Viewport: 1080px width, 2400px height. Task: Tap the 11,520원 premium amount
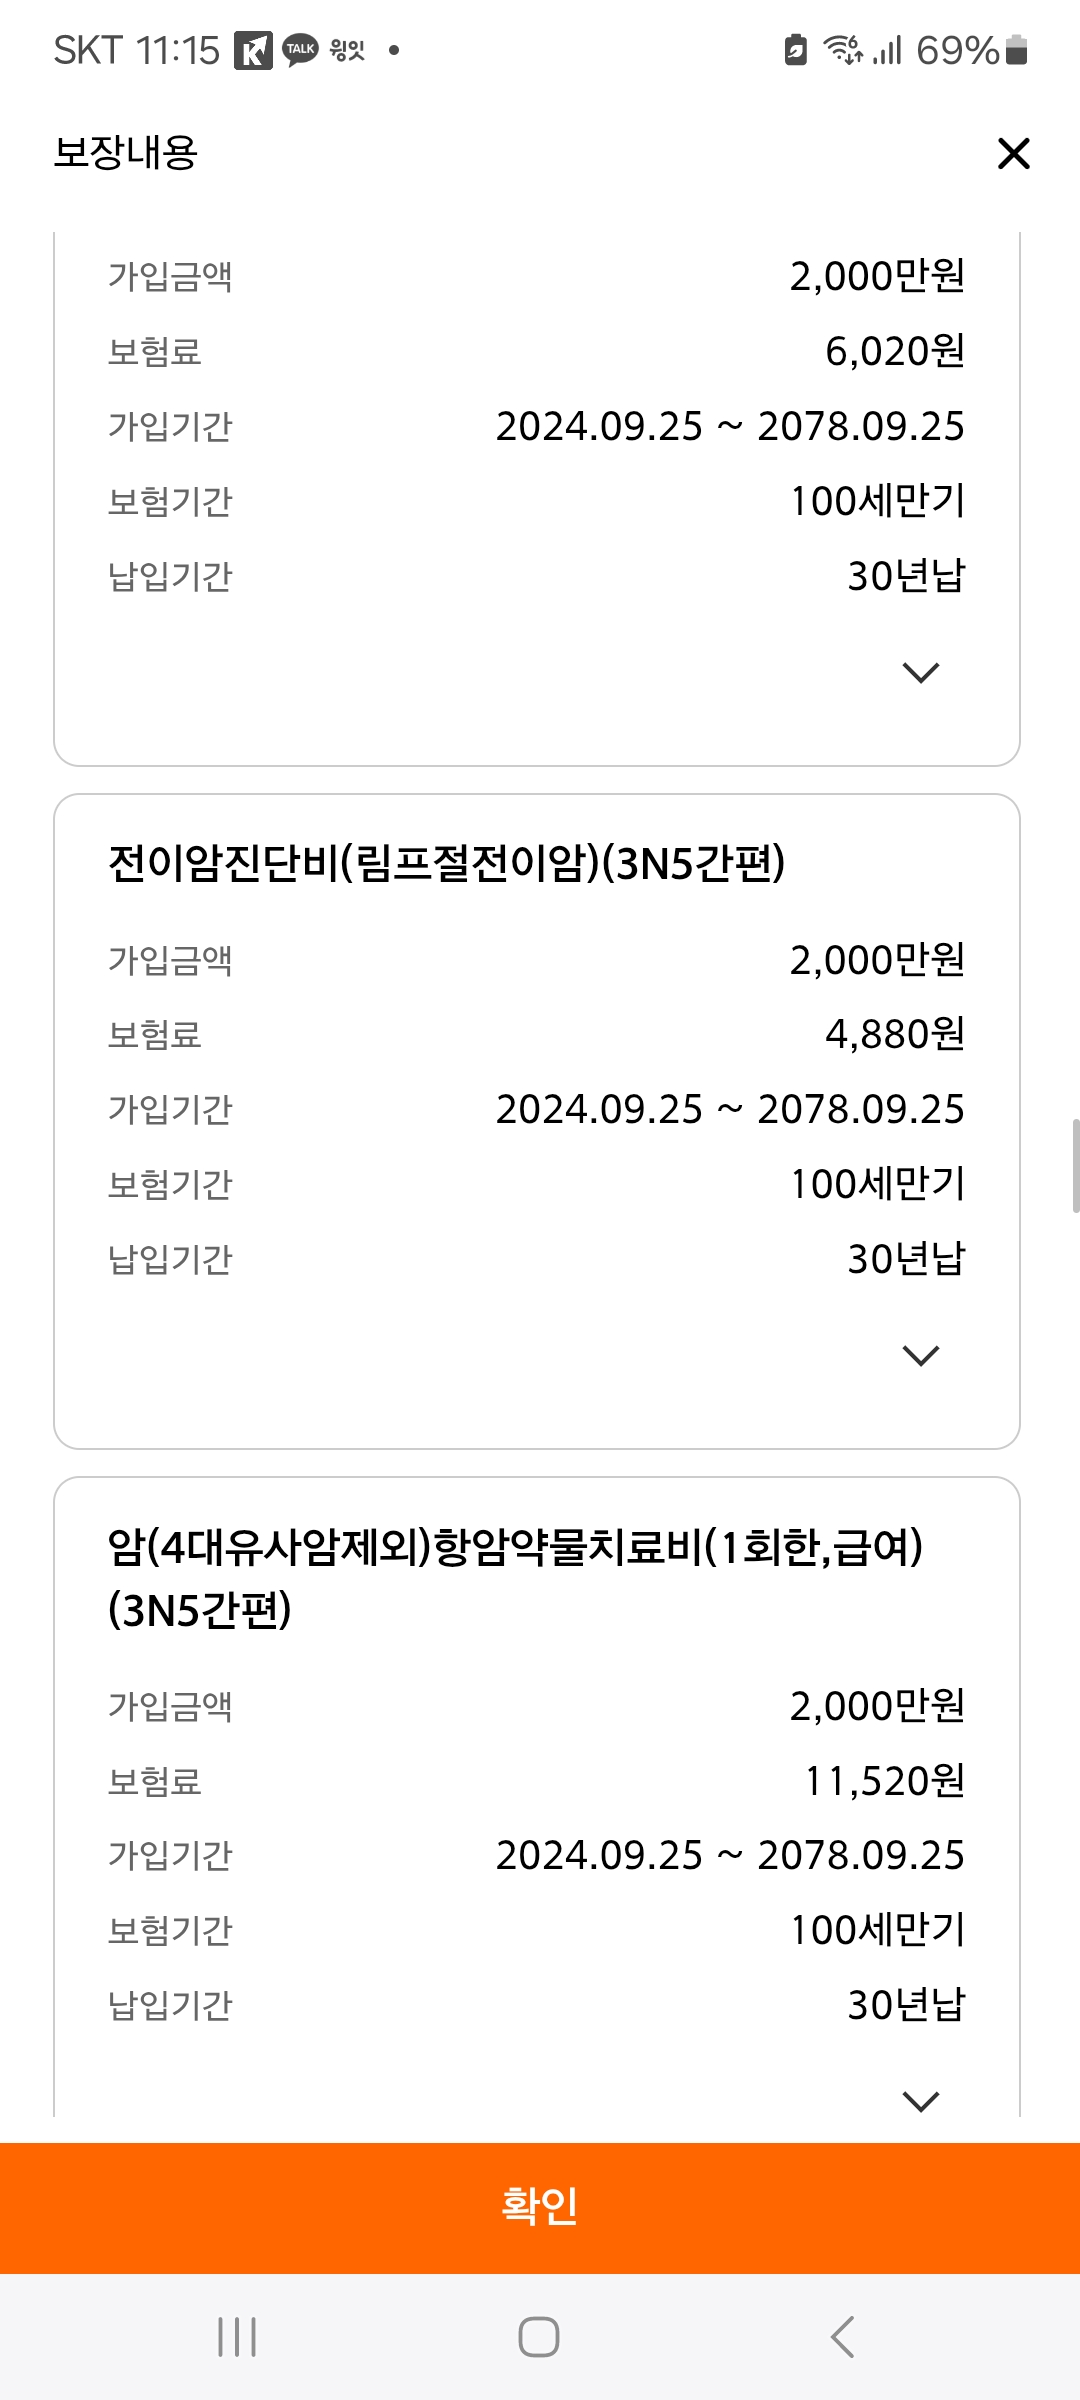885,1781
